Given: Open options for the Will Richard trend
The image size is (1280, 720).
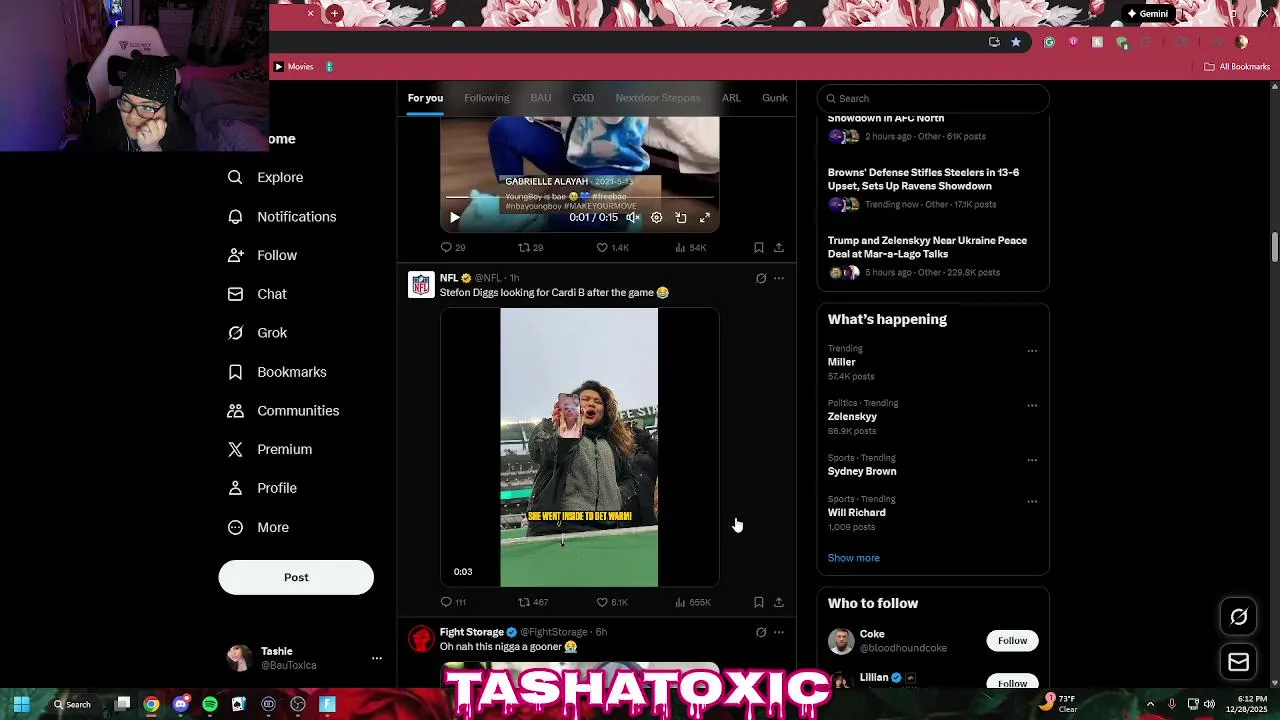Looking at the screenshot, I should (1032, 501).
